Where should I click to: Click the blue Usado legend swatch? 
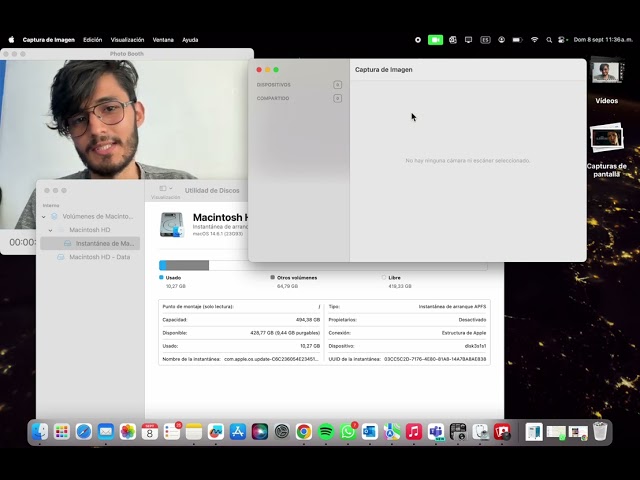161,278
